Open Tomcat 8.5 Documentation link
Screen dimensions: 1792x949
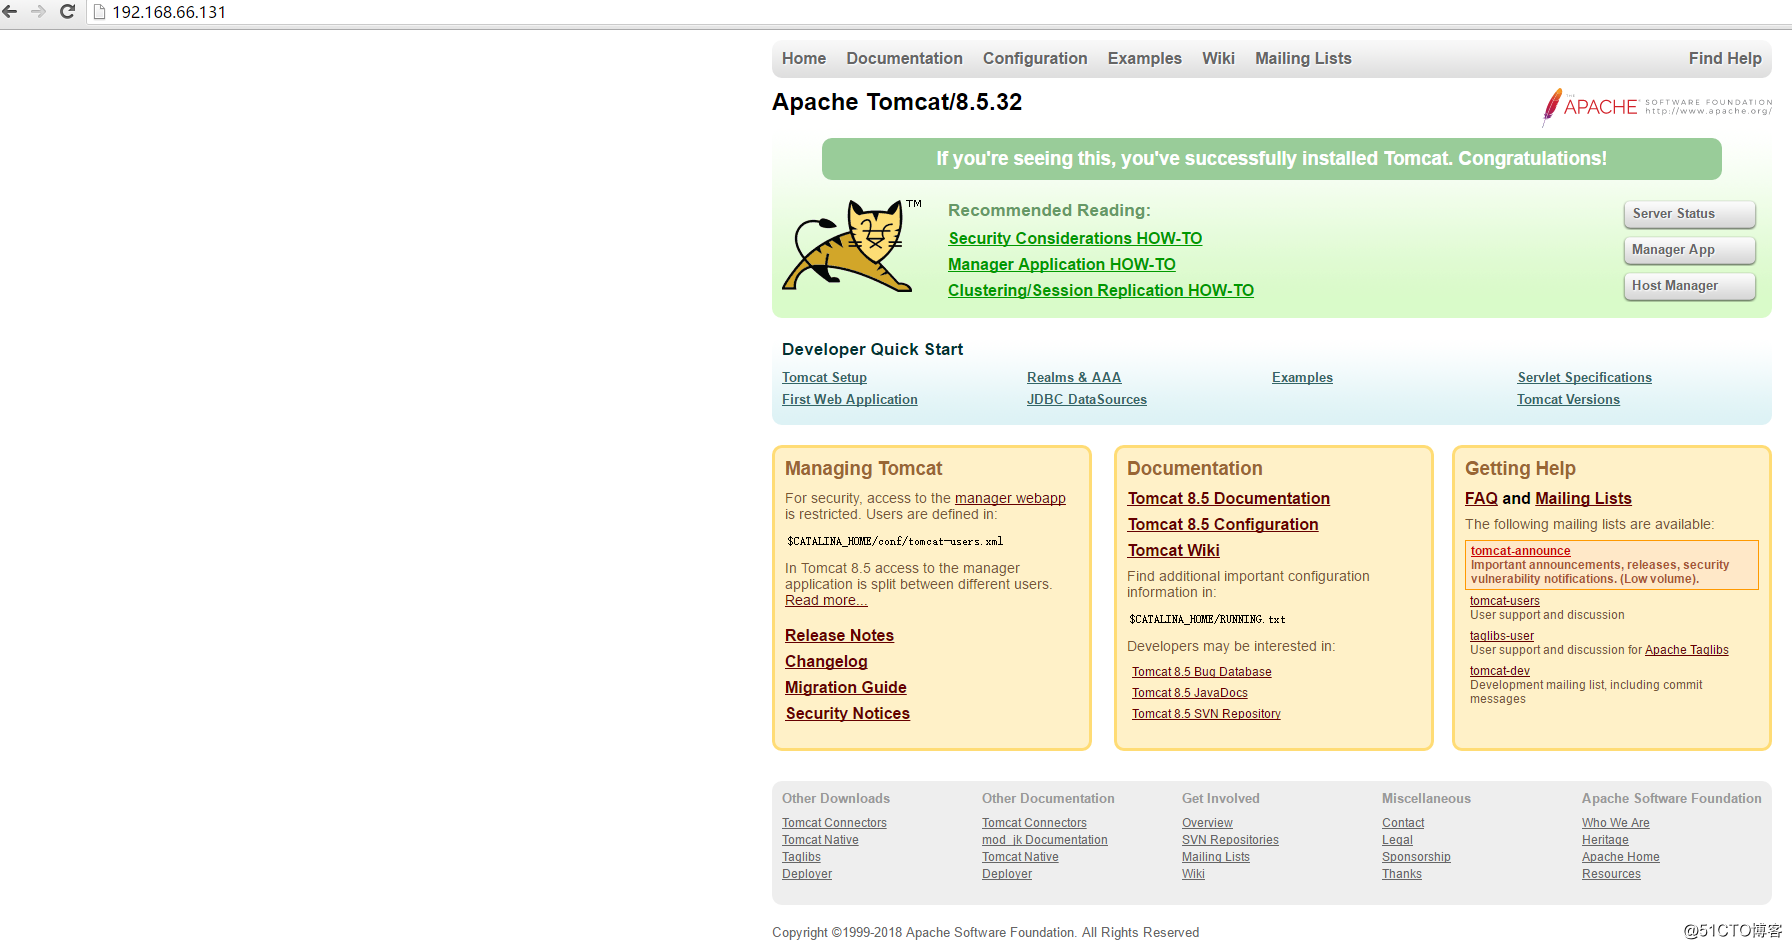[x=1229, y=498]
